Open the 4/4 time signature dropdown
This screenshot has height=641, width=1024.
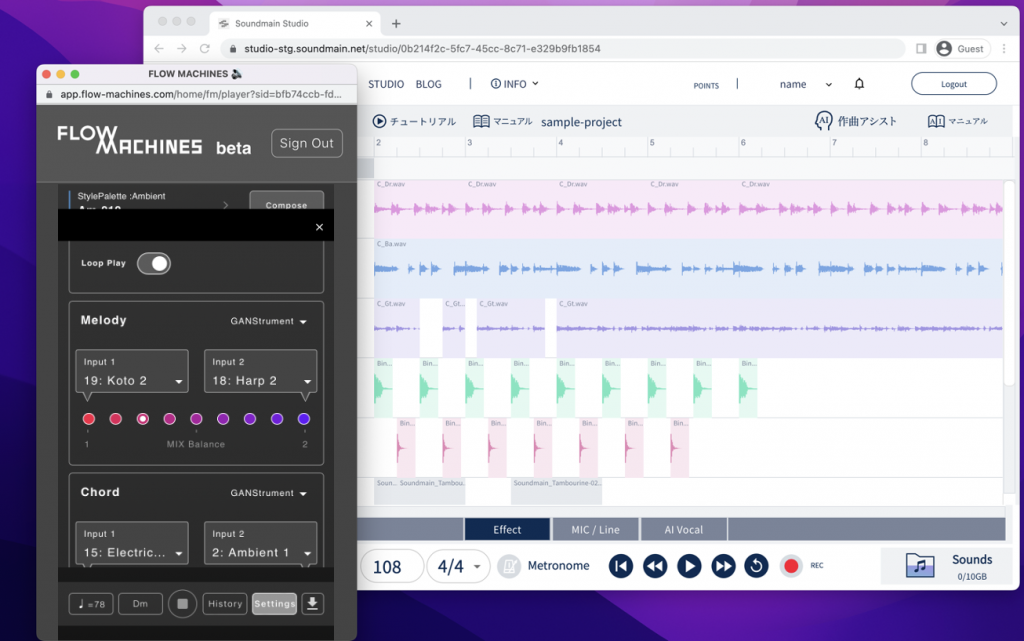pos(458,566)
